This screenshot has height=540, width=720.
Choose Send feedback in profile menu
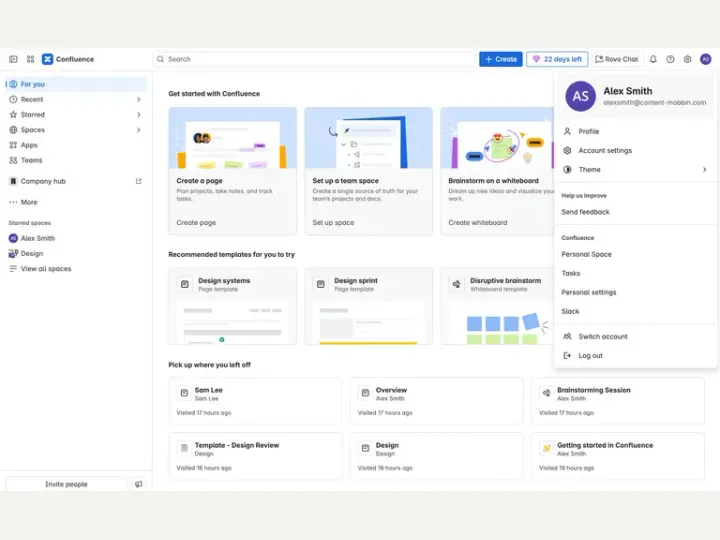[585, 212]
